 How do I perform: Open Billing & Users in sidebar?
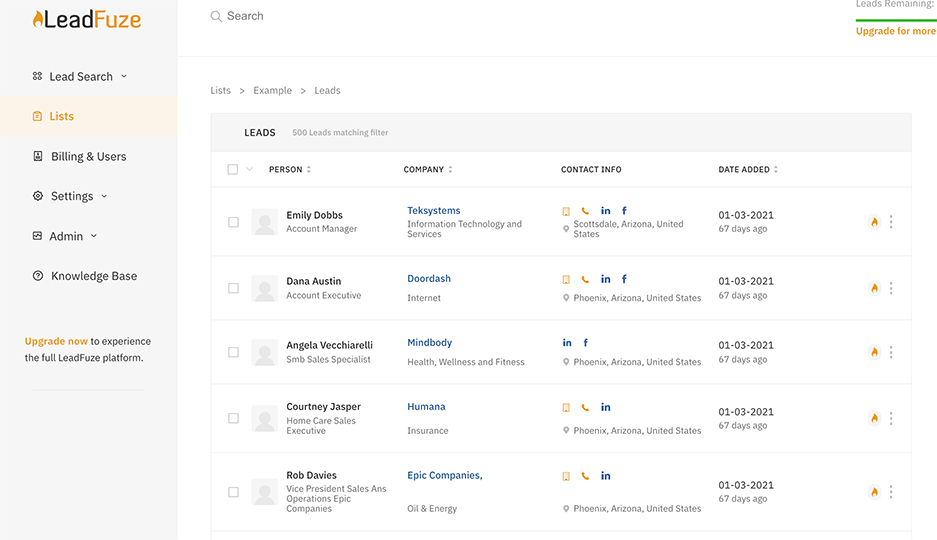[x=88, y=156]
